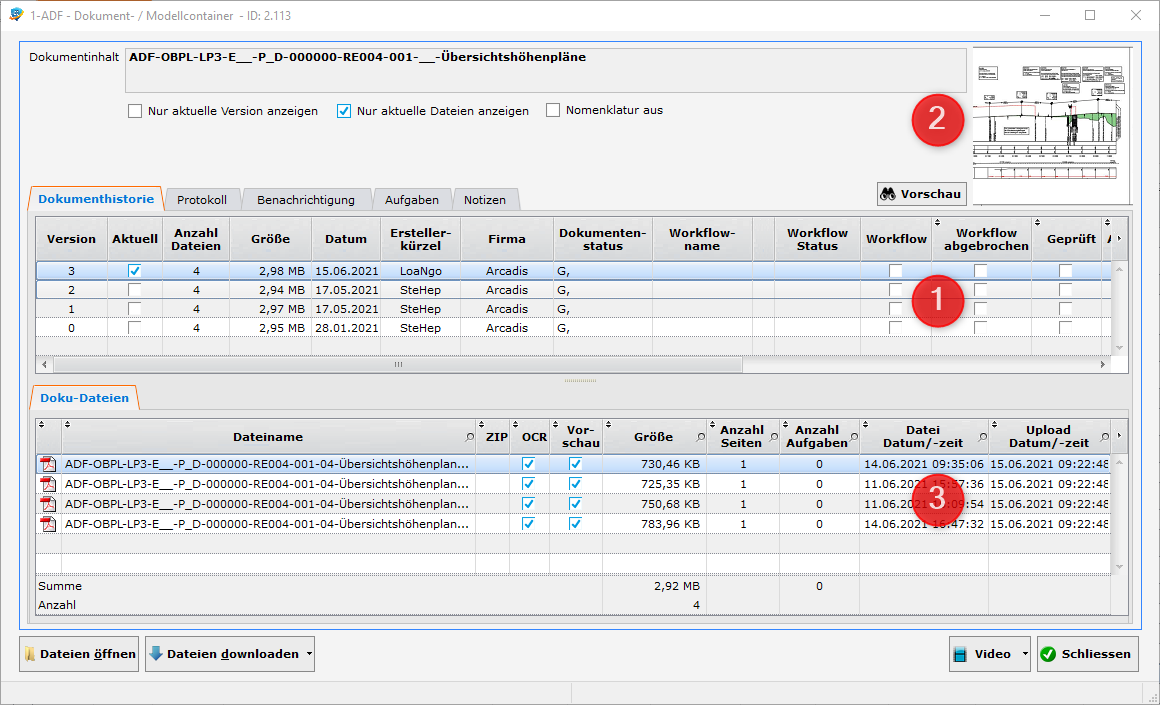
Task: Toggle the 'Nomenklatur aus' checkbox
Action: (553, 111)
